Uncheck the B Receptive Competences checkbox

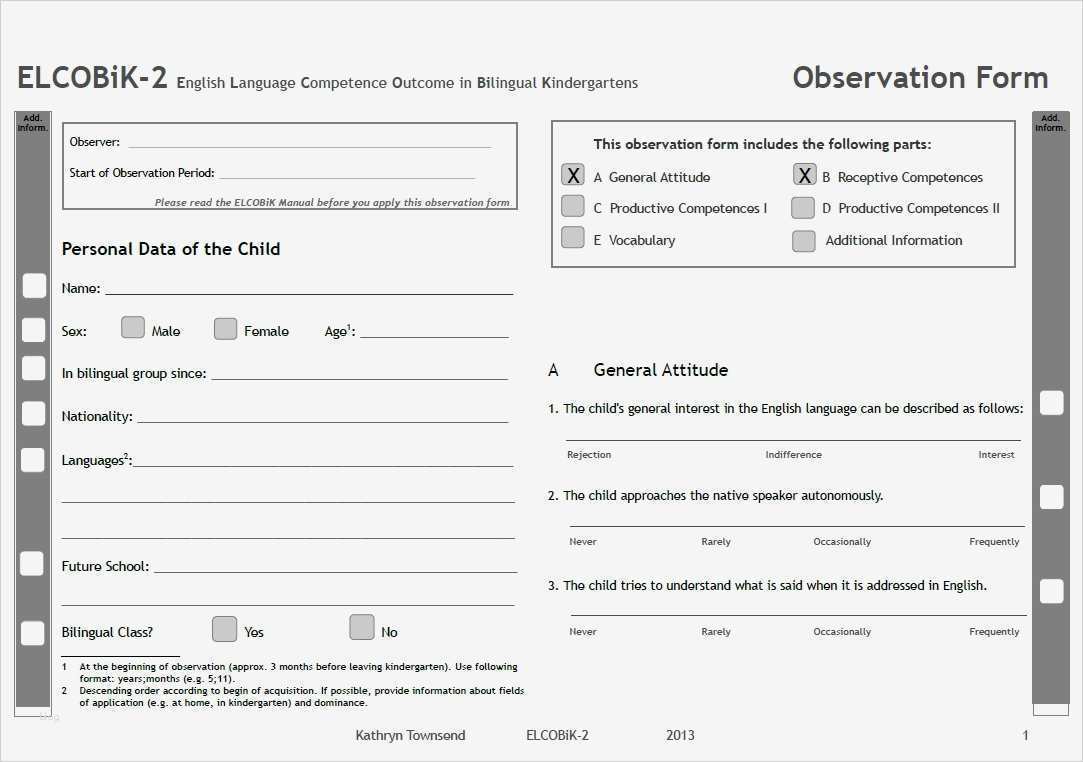point(804,175)
